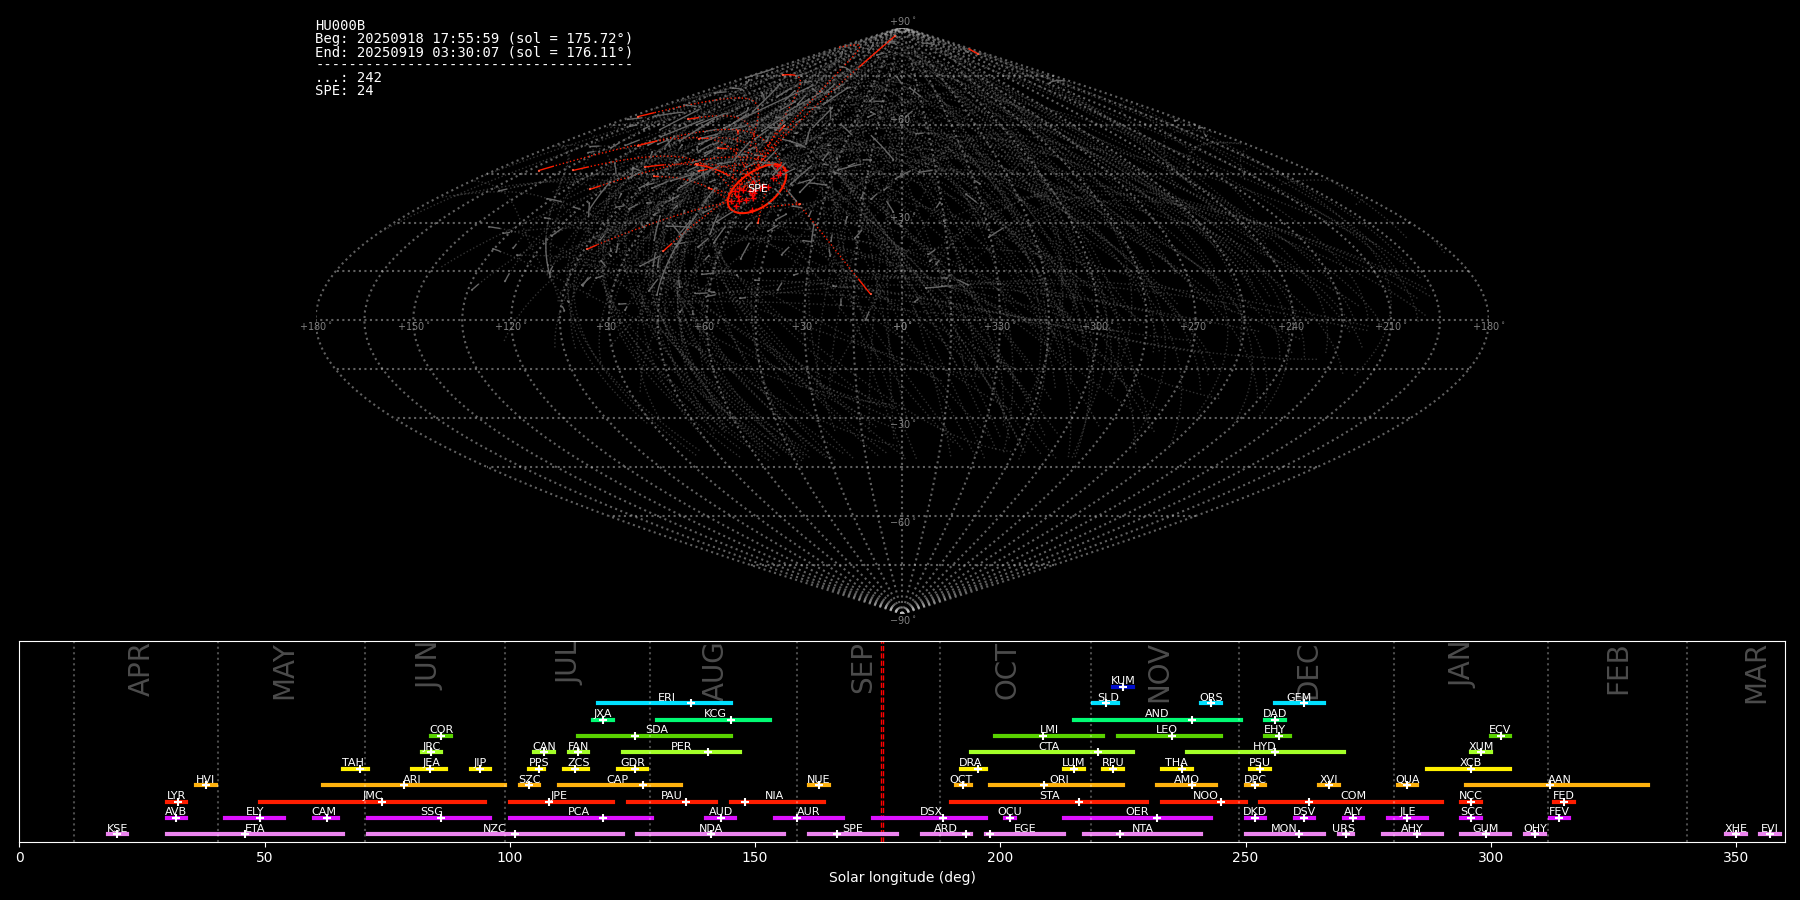The image size is (1800, 900).
Task: Click the XCB shower bar
Action: click(x=1468, y=769)
